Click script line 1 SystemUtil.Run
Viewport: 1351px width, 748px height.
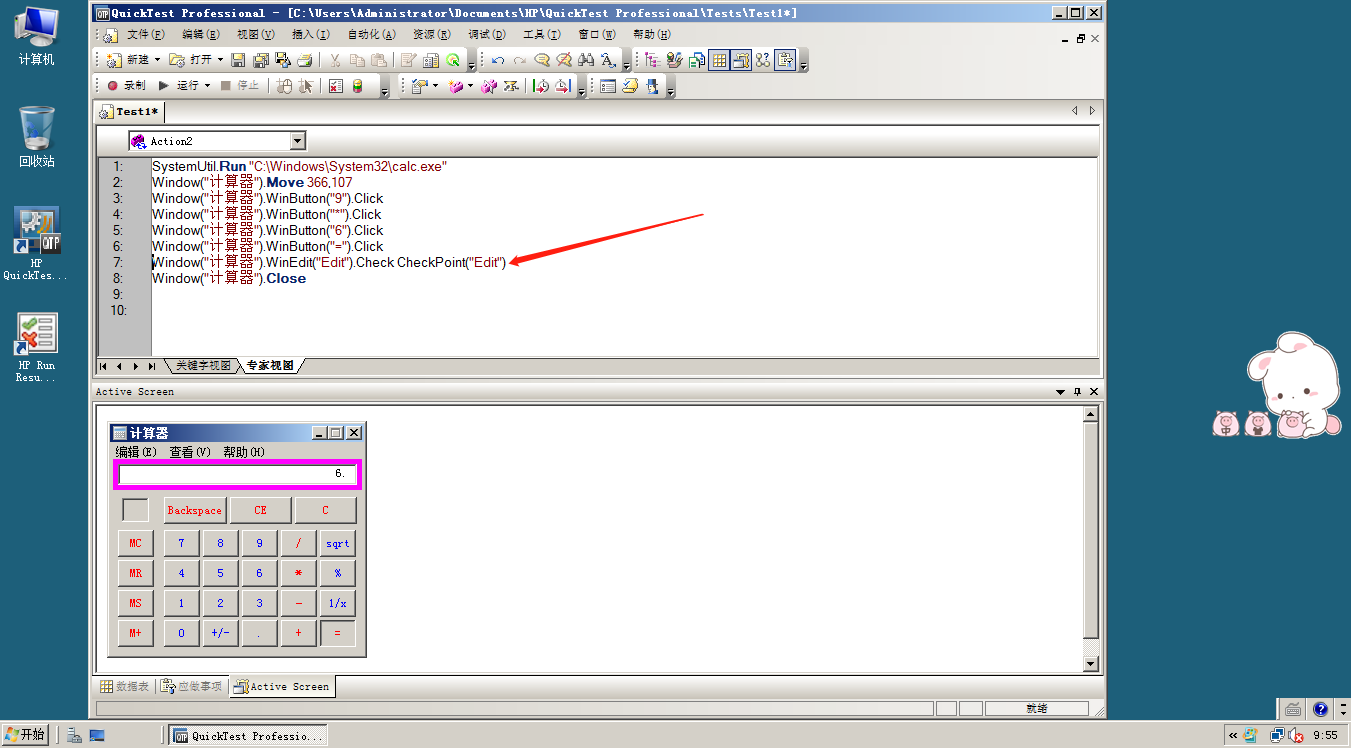[299, 166]
